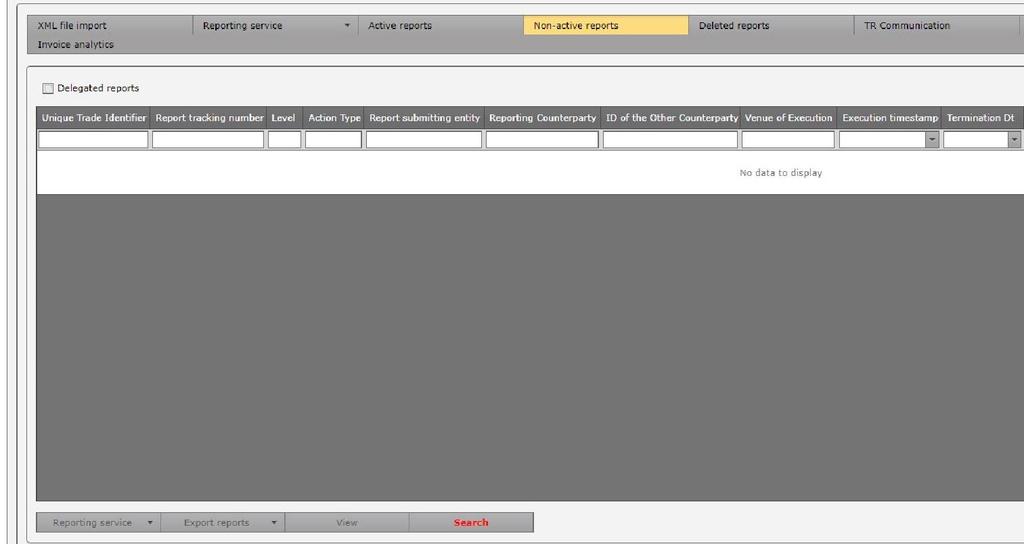Sort by the Level column header
Image resolution: width=1024 pixels, height=544 pixels.
(x=284, y=118)
